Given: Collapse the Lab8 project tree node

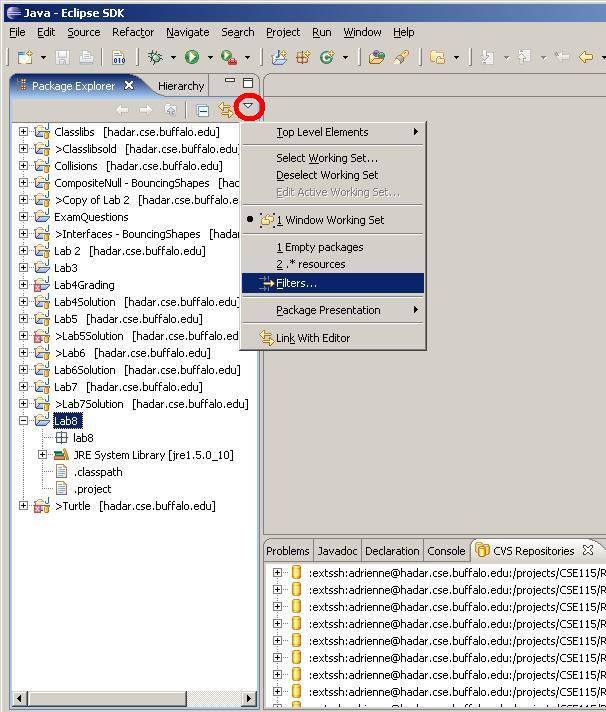Looking at the screenshot, I should point(24,421).
